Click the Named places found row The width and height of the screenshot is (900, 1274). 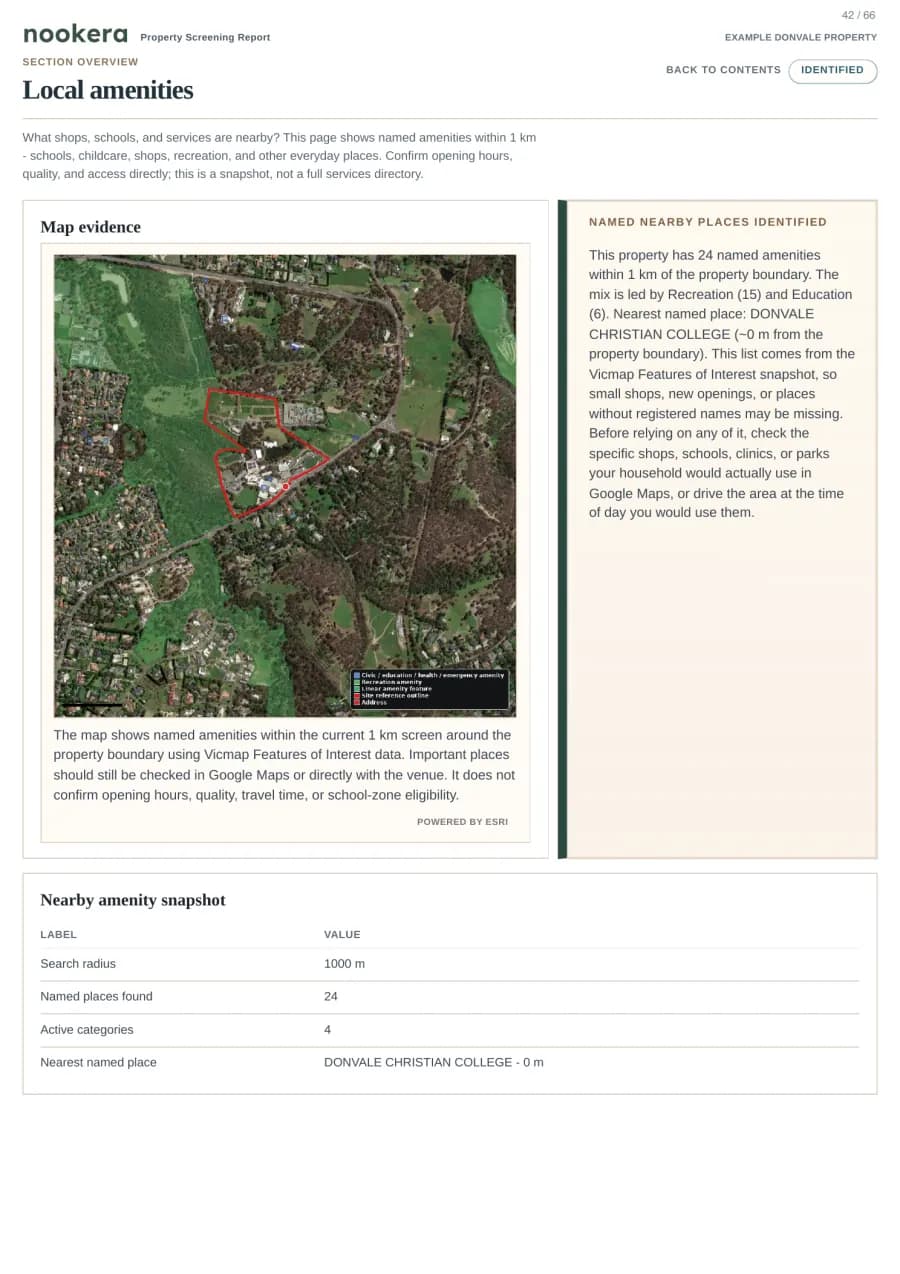[x=450, y=997]
